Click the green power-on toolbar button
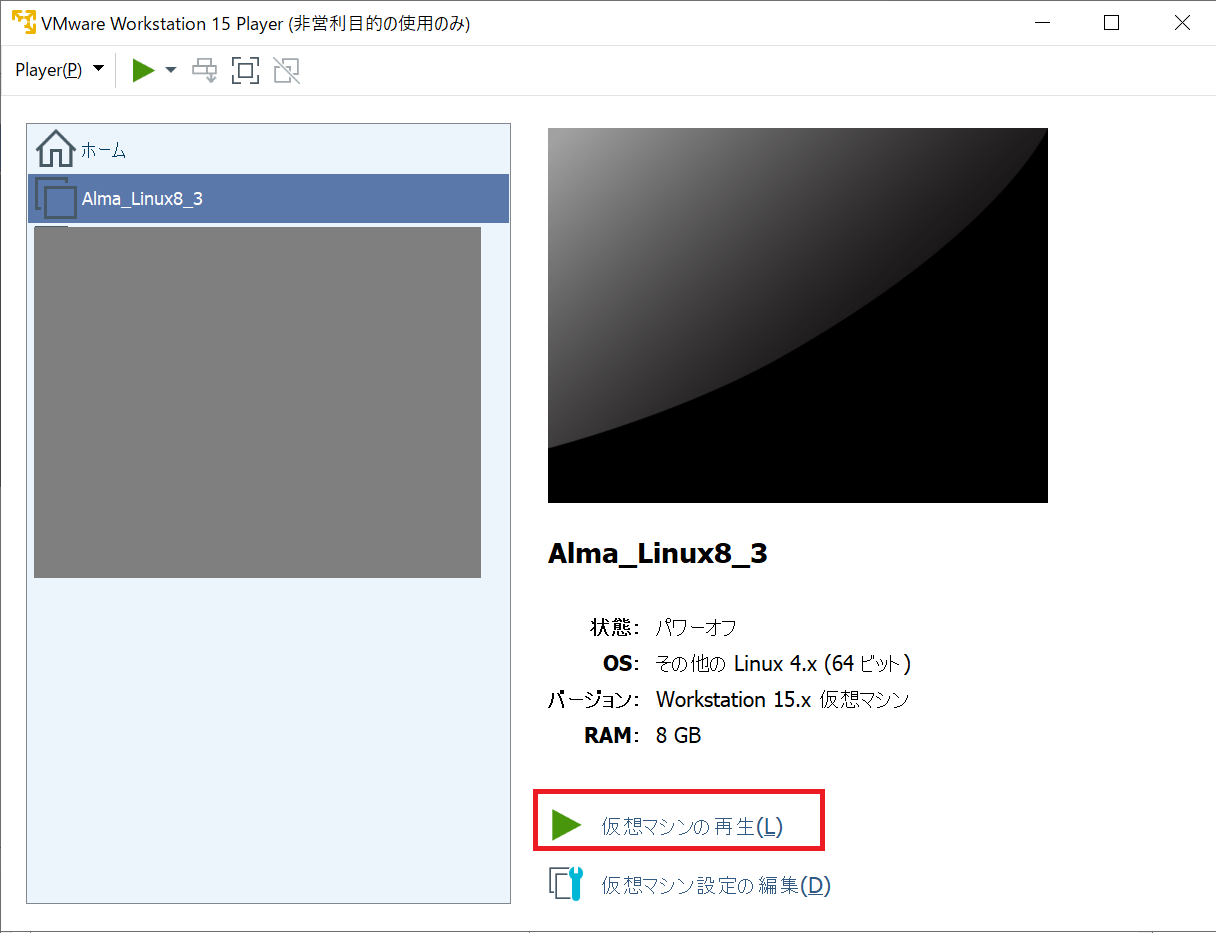This screenshot has width=1216, height=933. (144, 70)
